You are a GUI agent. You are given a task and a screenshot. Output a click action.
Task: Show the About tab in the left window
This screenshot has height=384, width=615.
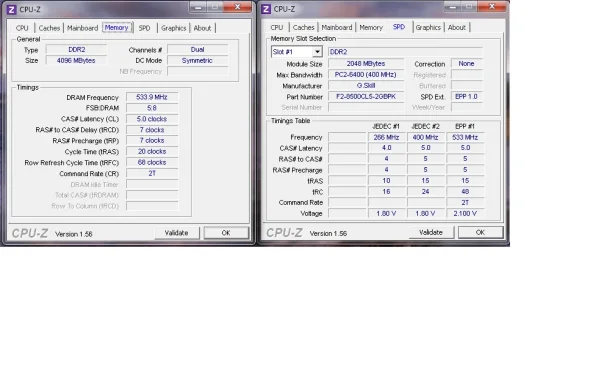(202, 28)
